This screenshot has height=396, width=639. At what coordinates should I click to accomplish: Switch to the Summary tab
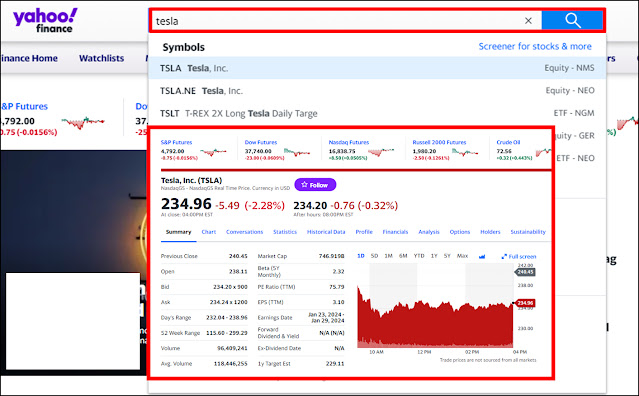click(x=178, y=232)
